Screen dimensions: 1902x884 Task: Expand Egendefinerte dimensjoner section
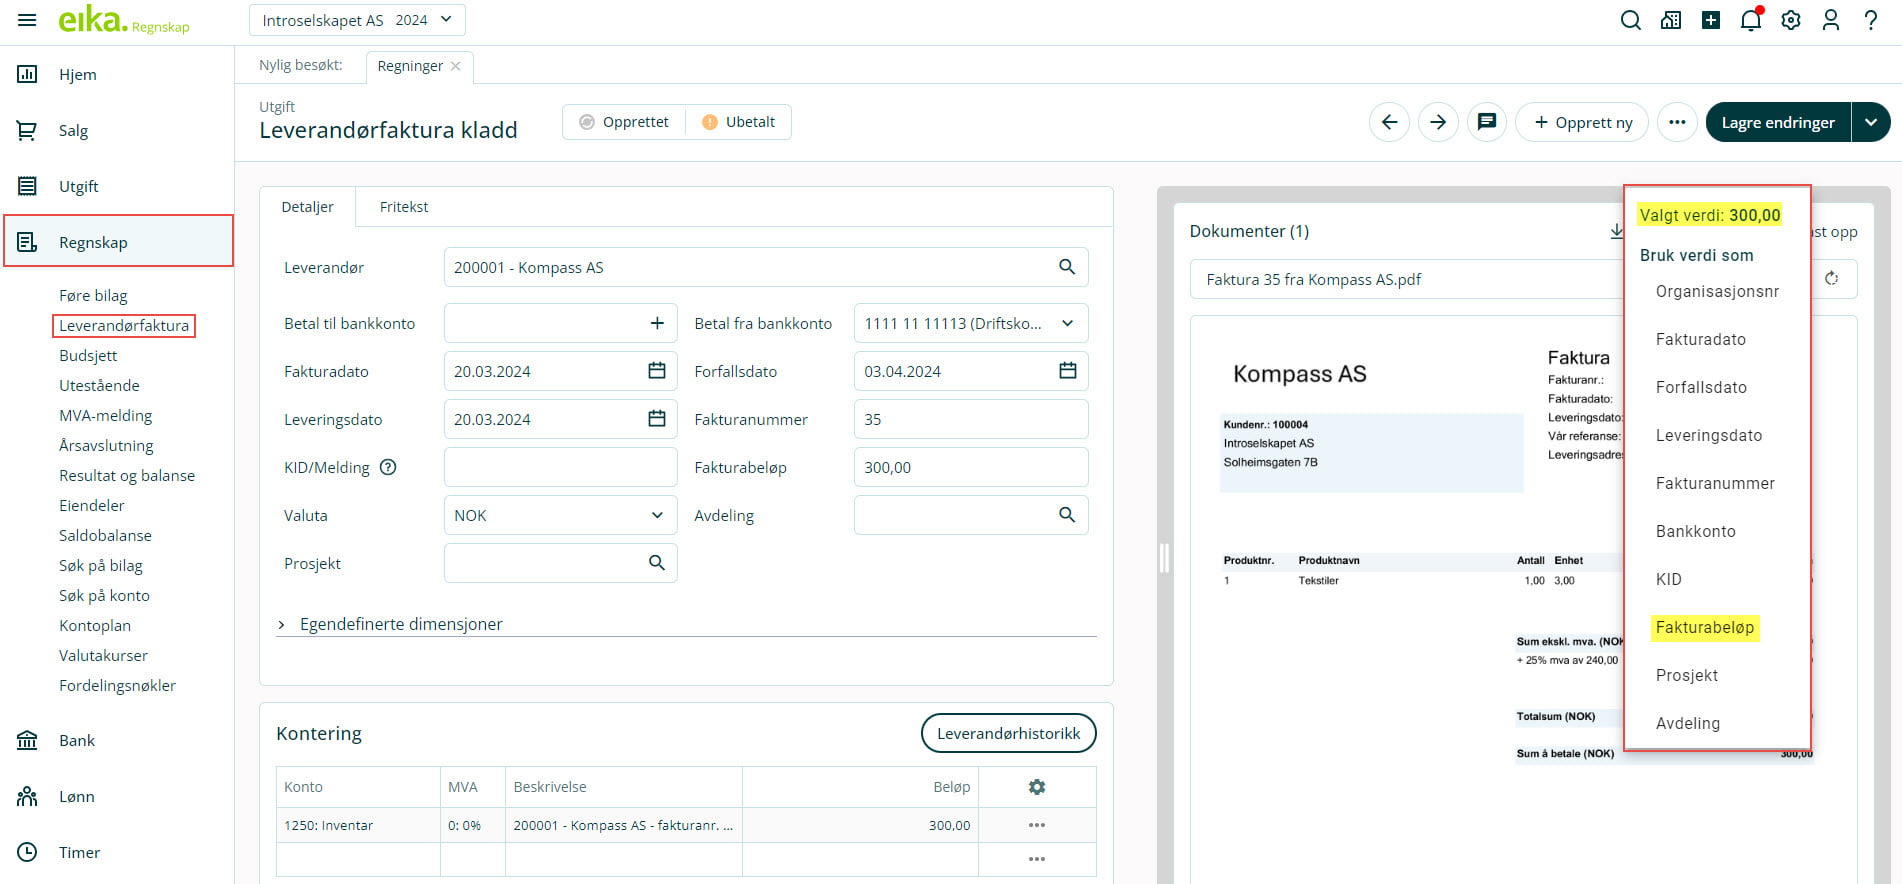click(282, 624)
